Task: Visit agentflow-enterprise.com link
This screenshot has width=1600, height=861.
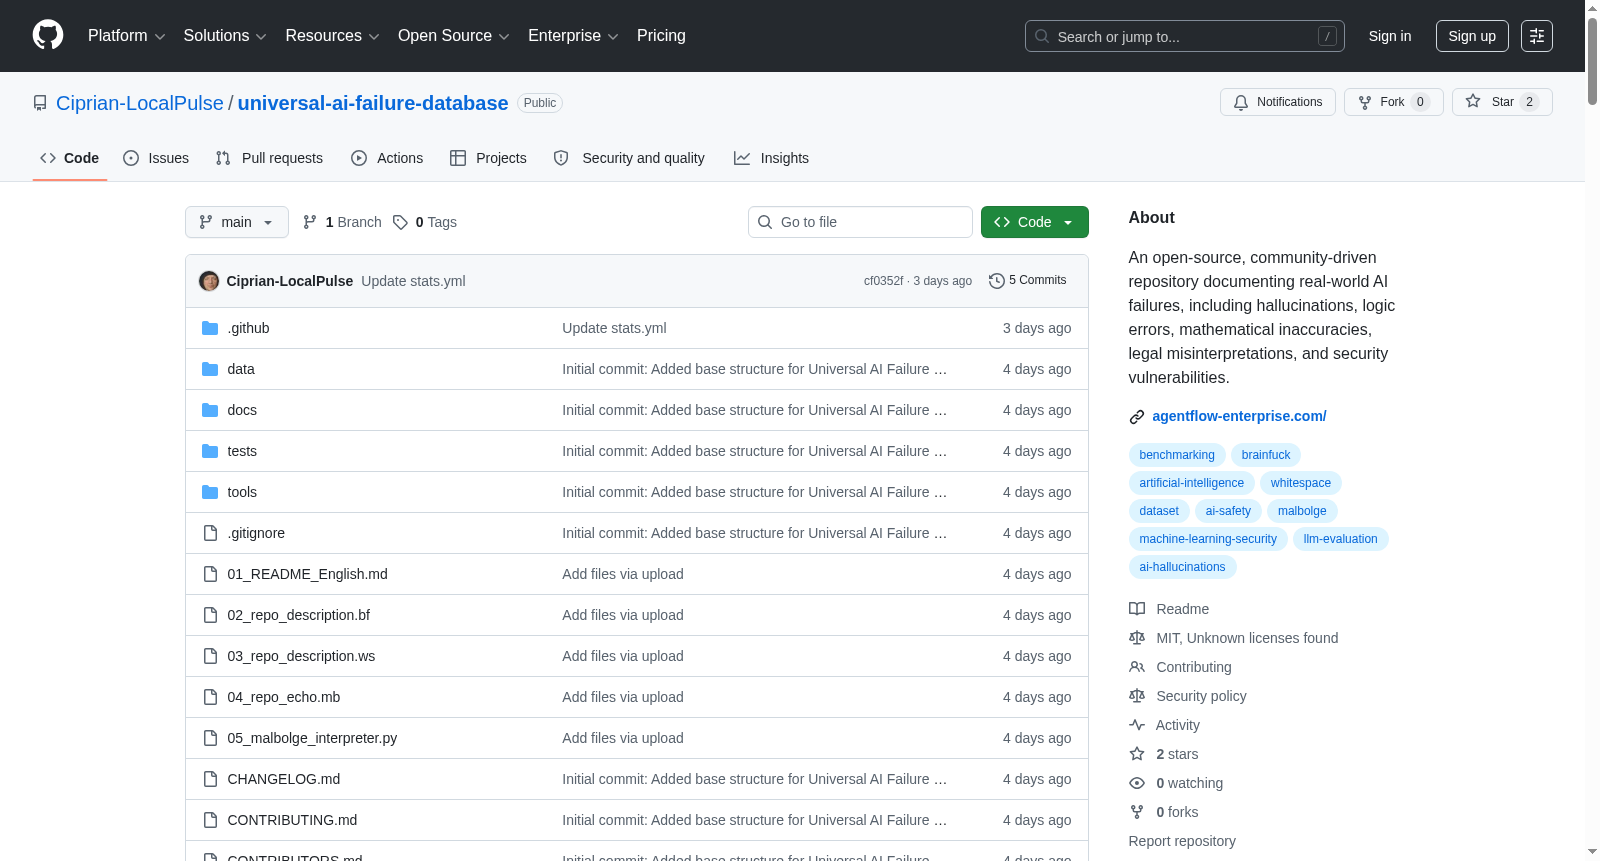Action: point(1239,416)
